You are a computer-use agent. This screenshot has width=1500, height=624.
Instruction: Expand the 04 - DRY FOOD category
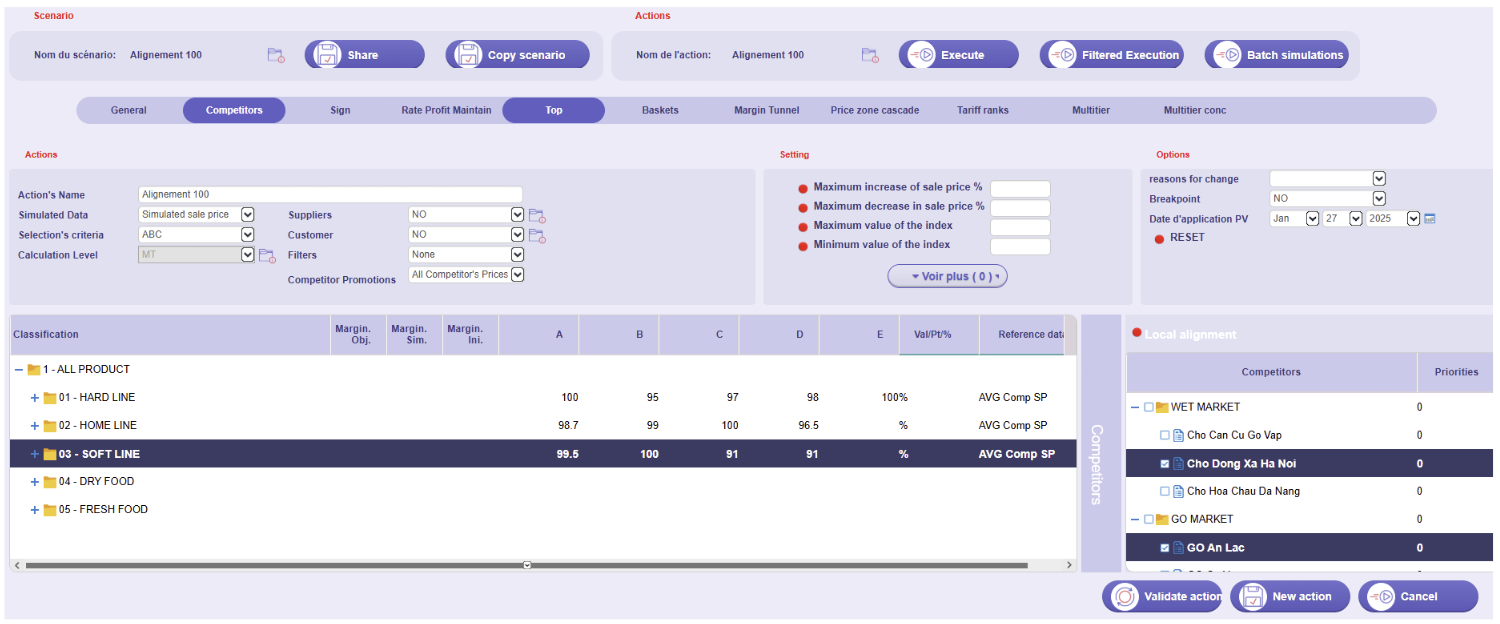point(35,482)
